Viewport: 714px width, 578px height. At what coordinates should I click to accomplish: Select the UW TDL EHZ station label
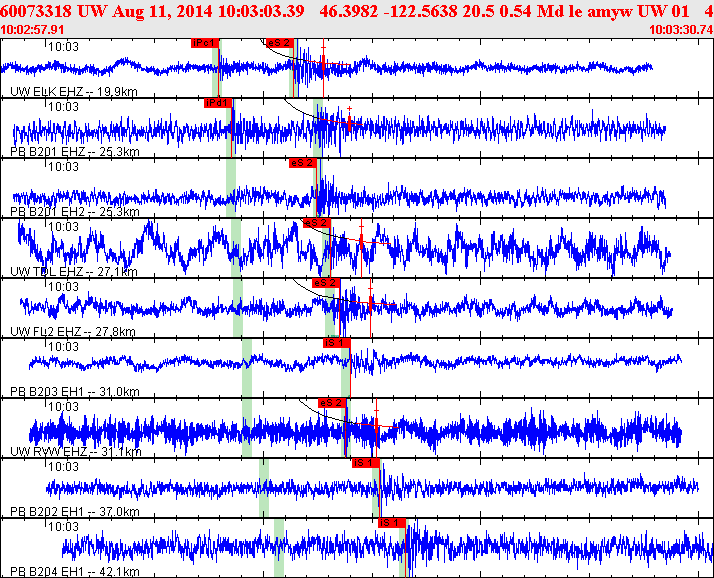74,272
